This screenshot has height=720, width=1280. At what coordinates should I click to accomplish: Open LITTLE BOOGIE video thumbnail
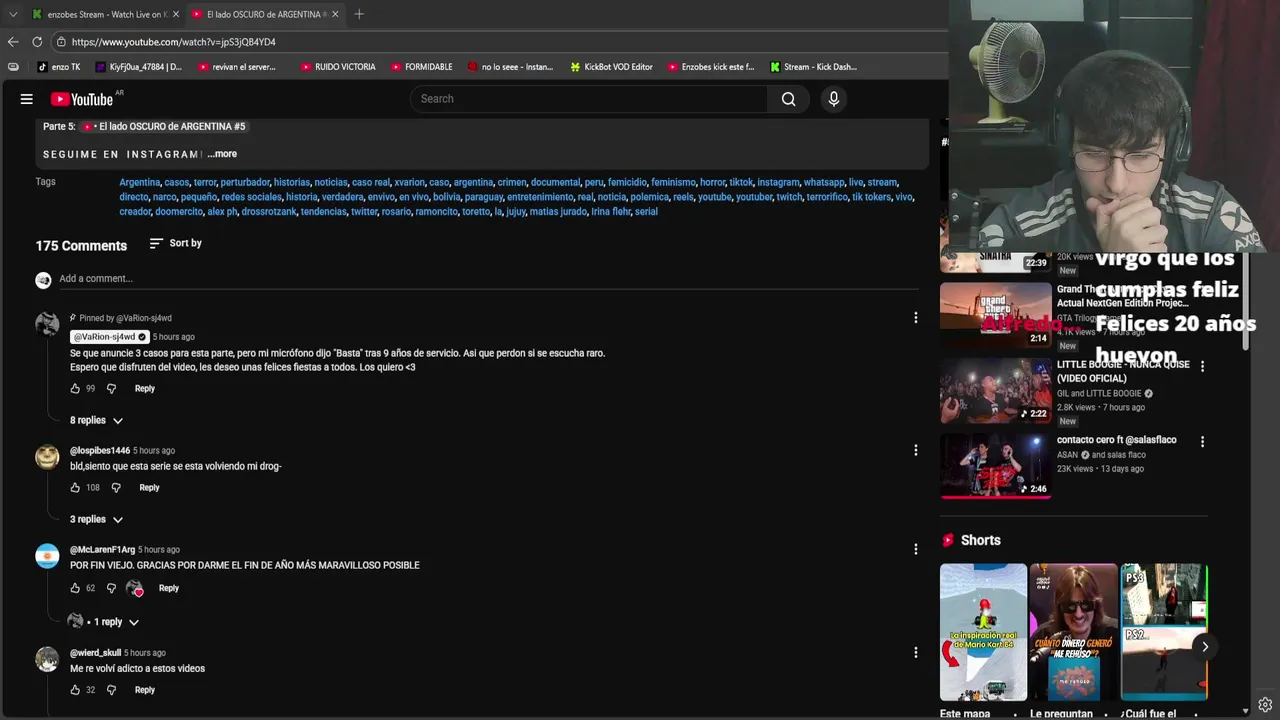(x=995, y=391)
